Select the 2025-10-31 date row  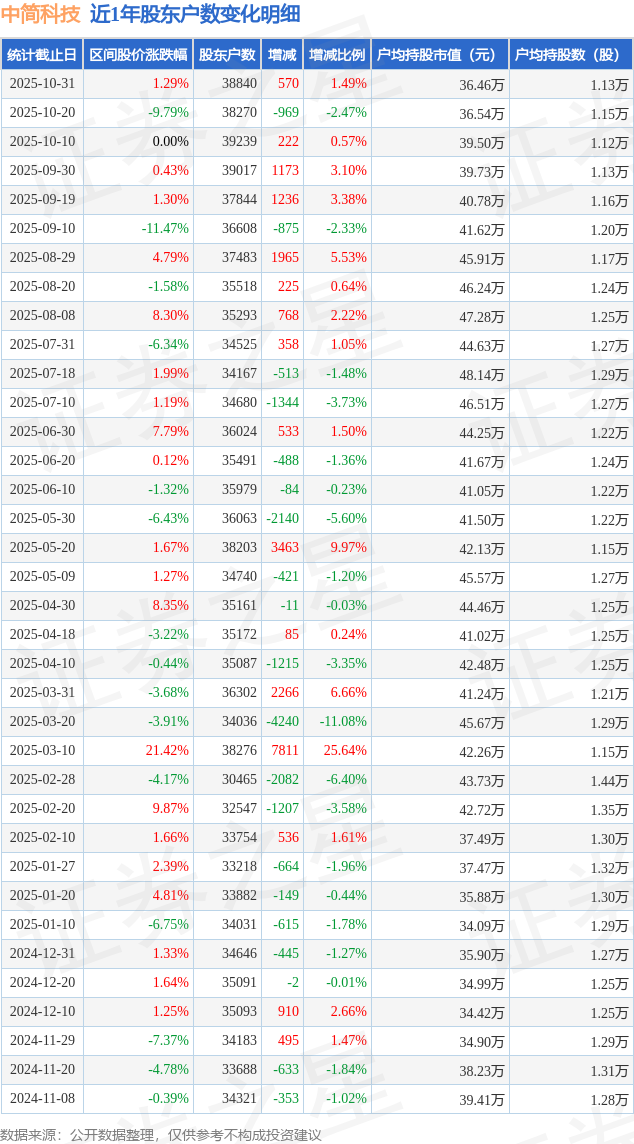(x=42, y=84)
